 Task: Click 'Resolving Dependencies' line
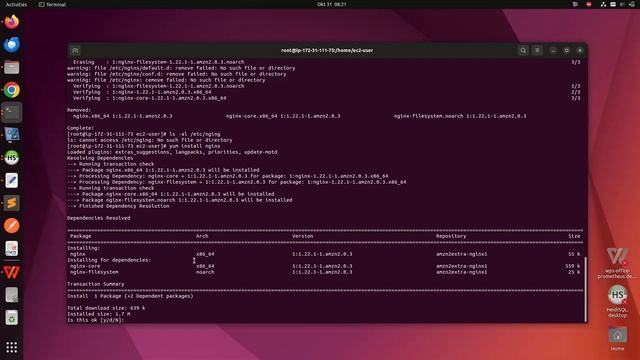click(100, 158)
